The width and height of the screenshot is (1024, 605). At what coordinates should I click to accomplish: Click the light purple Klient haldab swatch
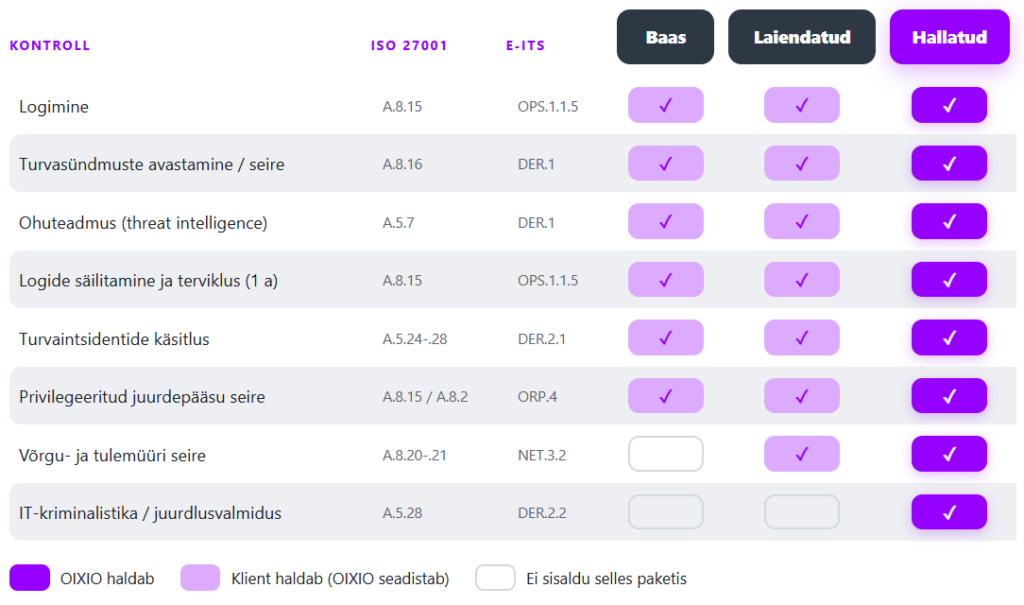200,578
